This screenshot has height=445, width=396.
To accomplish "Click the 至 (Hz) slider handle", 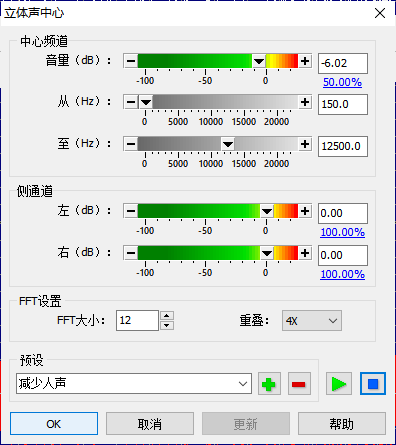I will click(228, 144).
